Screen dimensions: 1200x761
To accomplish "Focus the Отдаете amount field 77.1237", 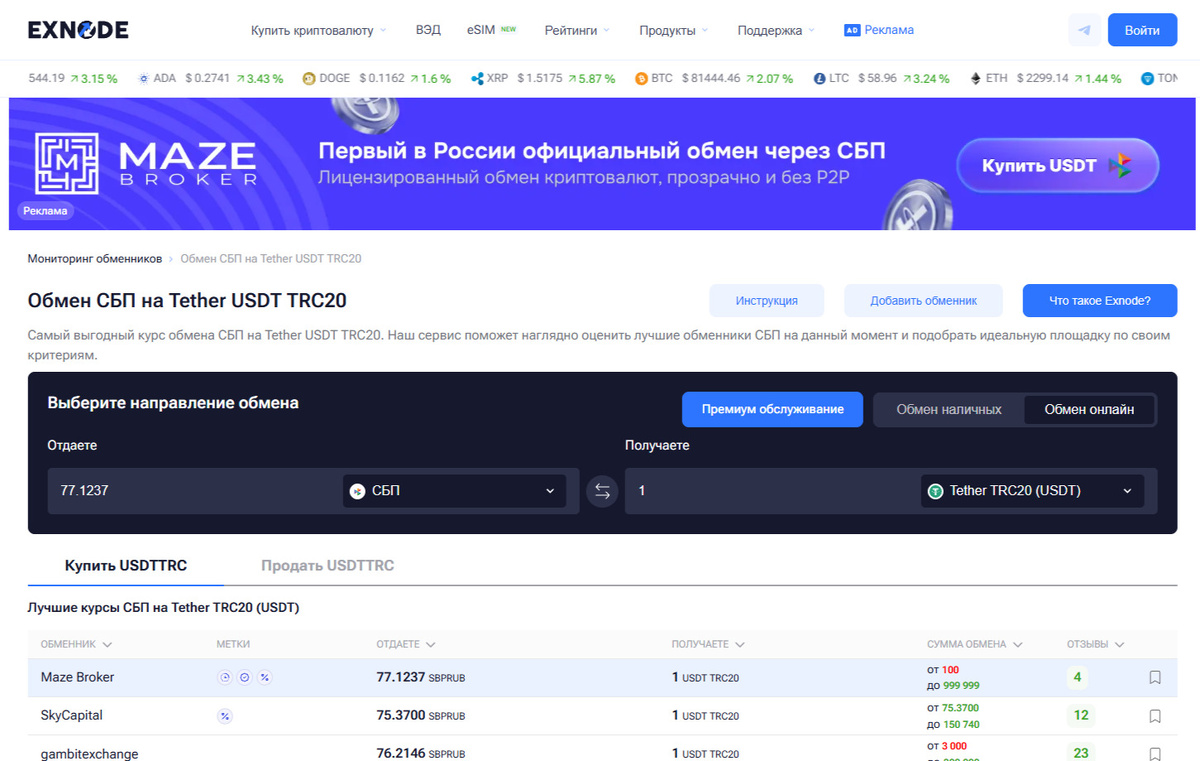I will click(195, 491).
